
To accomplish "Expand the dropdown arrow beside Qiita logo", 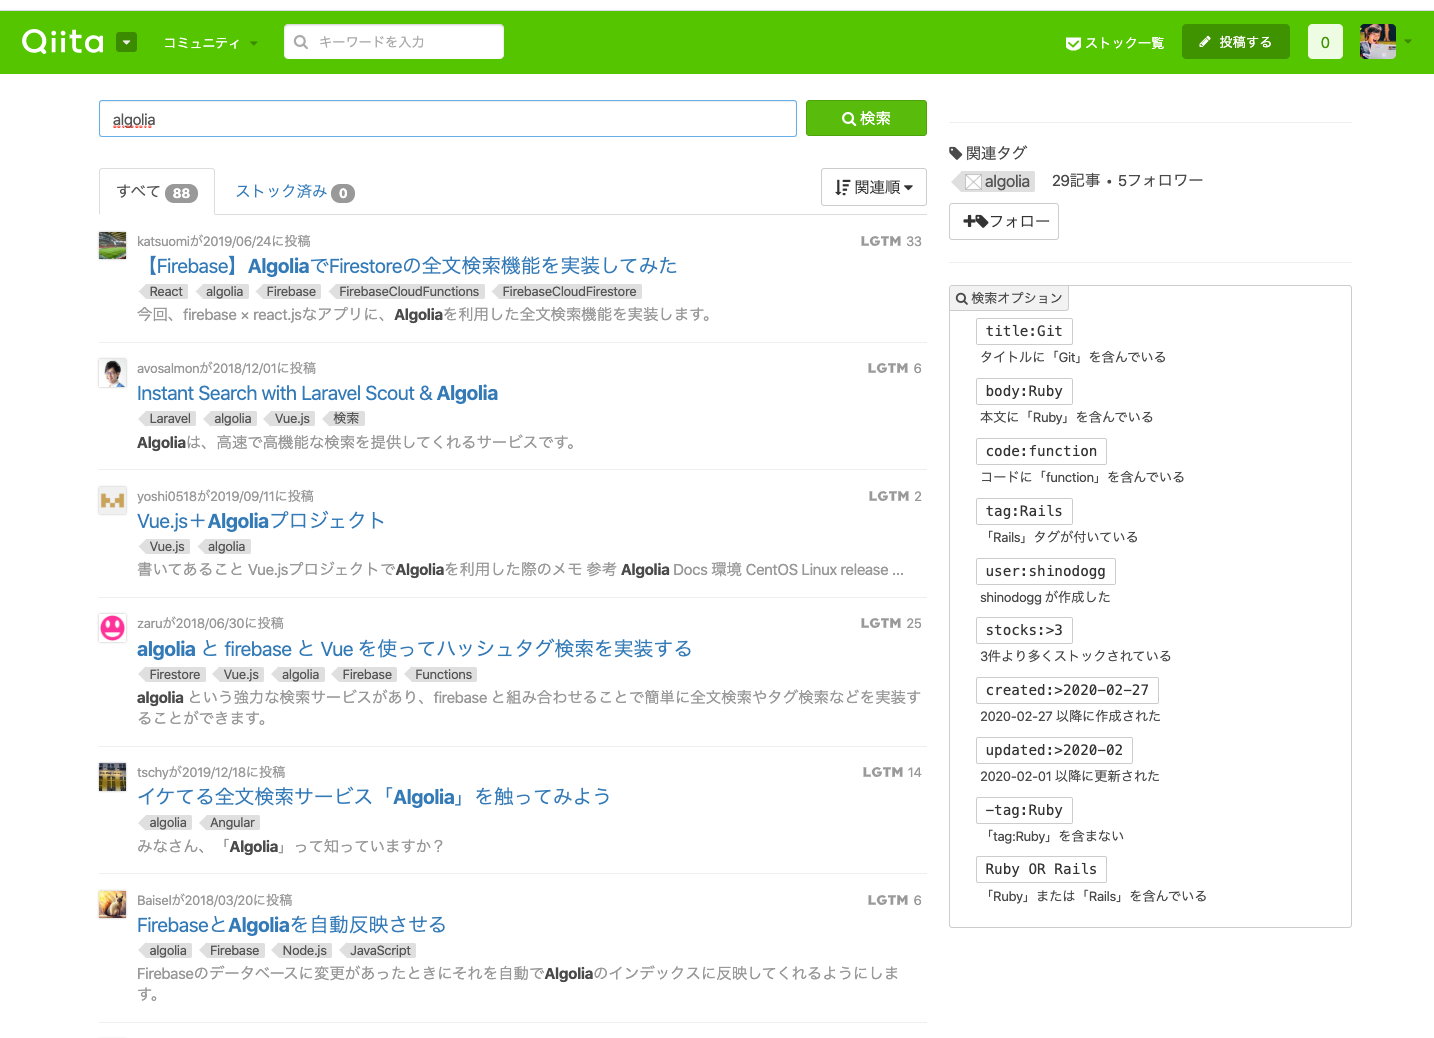I will (x=126, y=42).
